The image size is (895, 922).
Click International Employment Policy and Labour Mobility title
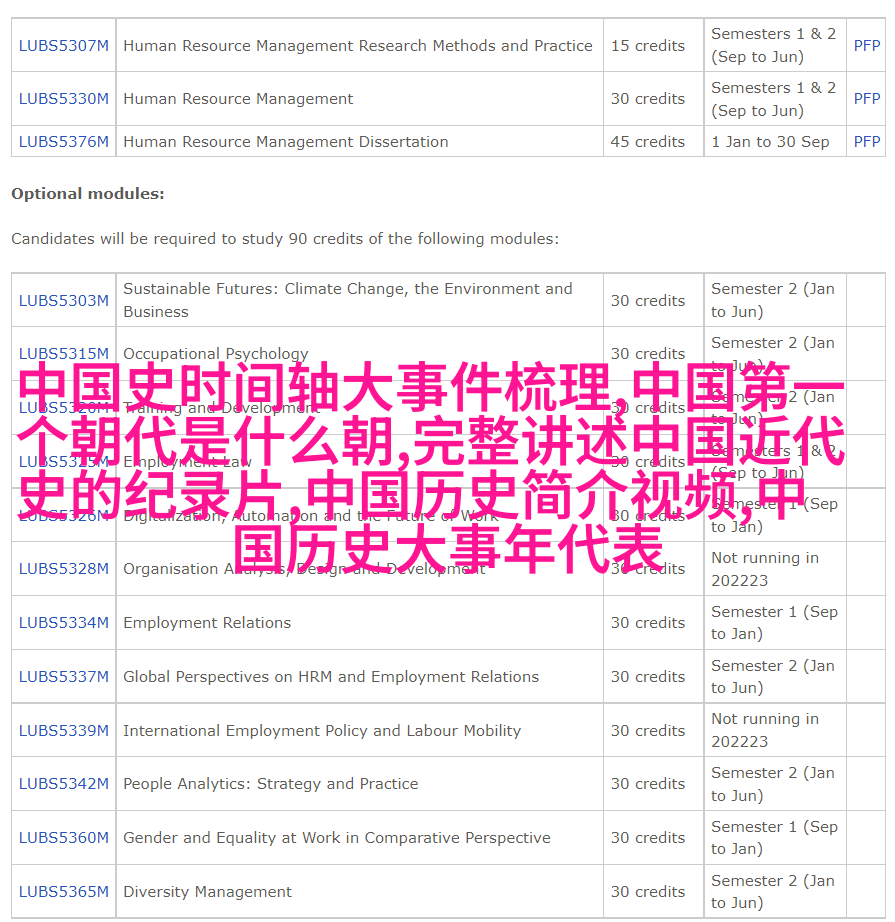[x=322, y=730]
